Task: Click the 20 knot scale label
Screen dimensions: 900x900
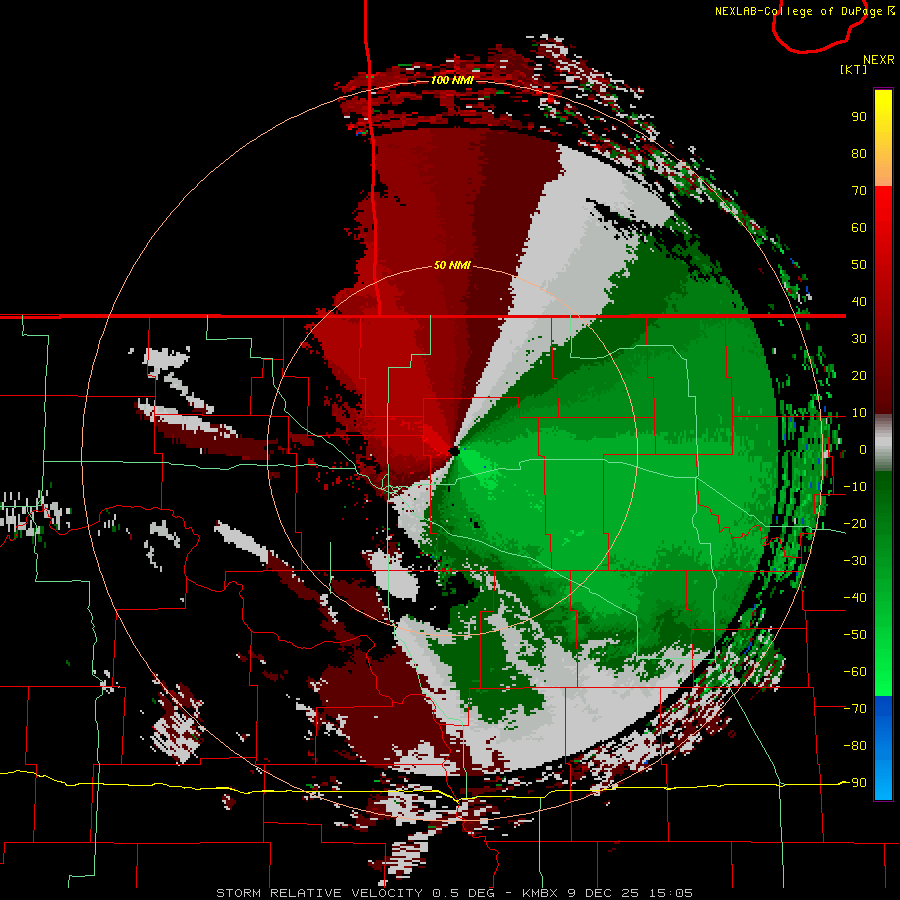Action: click(859, 375)
